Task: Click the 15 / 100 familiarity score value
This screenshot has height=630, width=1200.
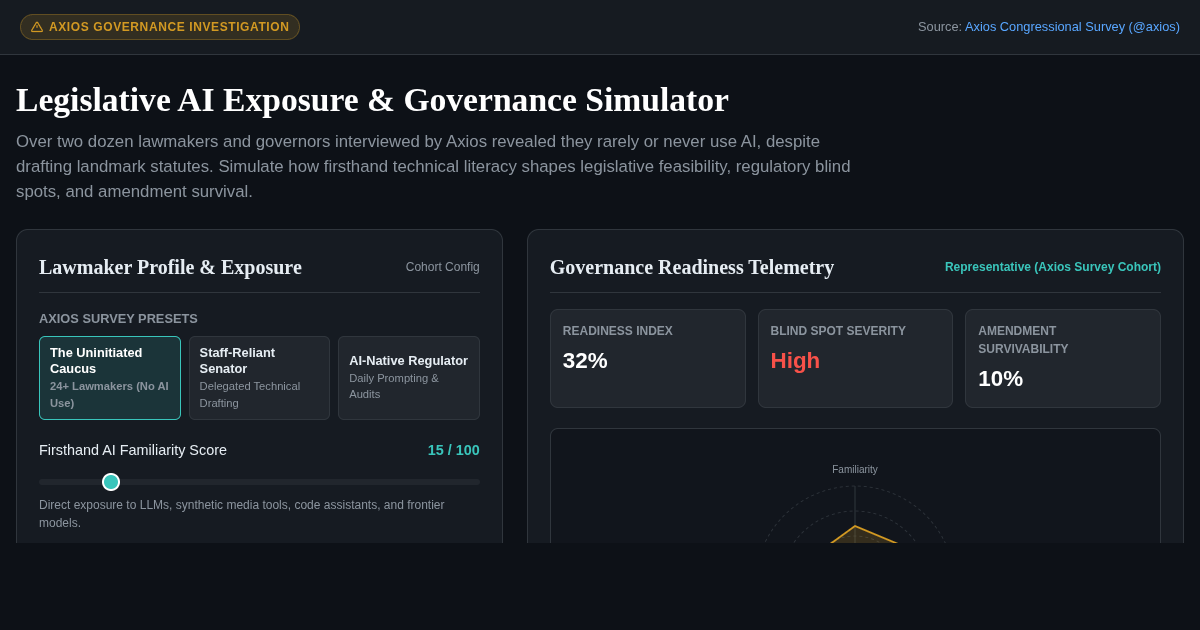Action: 454,450
